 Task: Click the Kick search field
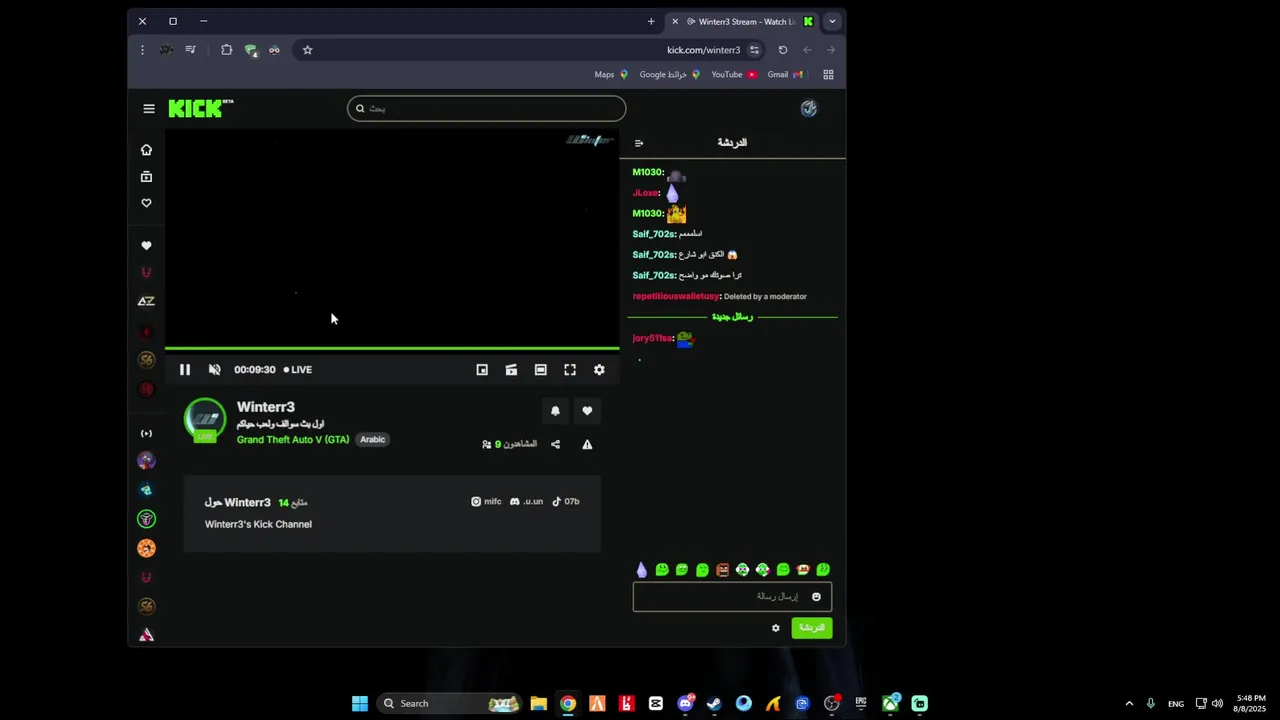coord(486,109)
